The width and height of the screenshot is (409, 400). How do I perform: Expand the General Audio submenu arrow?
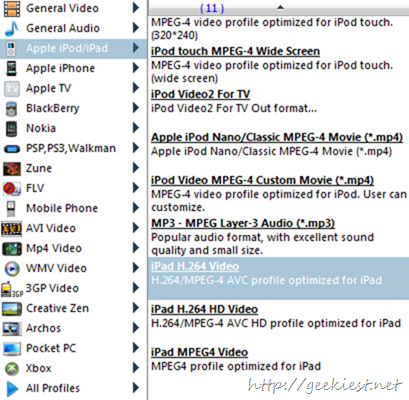tap(135, 27)
